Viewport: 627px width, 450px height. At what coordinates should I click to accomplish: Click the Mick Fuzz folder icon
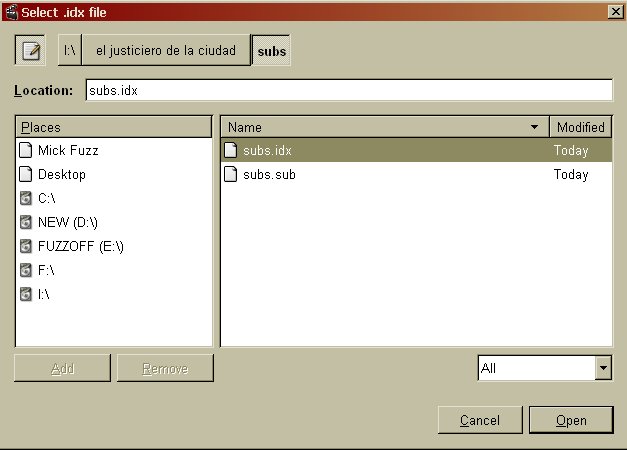(x=26, y=150)
